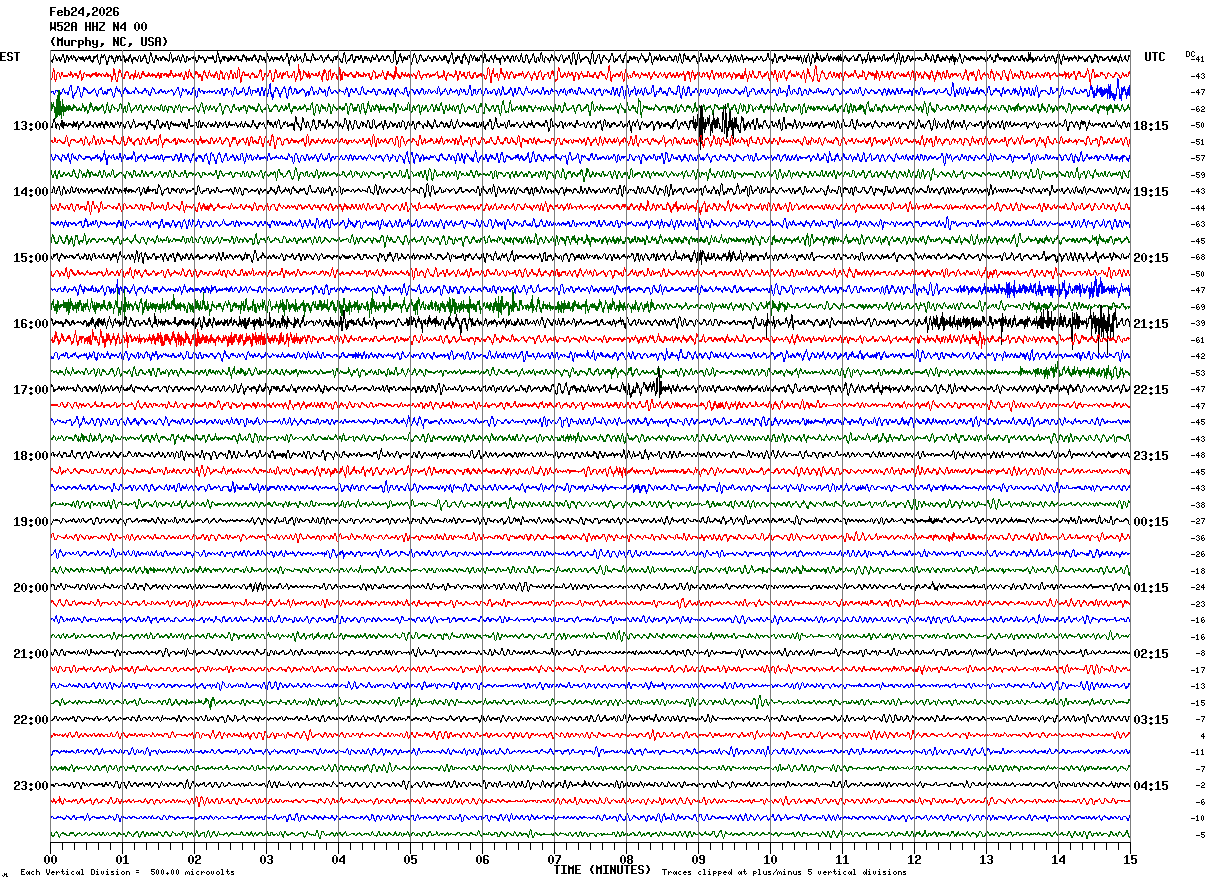Click the -2 DC offset value
This screenshot has height=886, width=1210.
pyautogui.click(x=1200, y=786)
